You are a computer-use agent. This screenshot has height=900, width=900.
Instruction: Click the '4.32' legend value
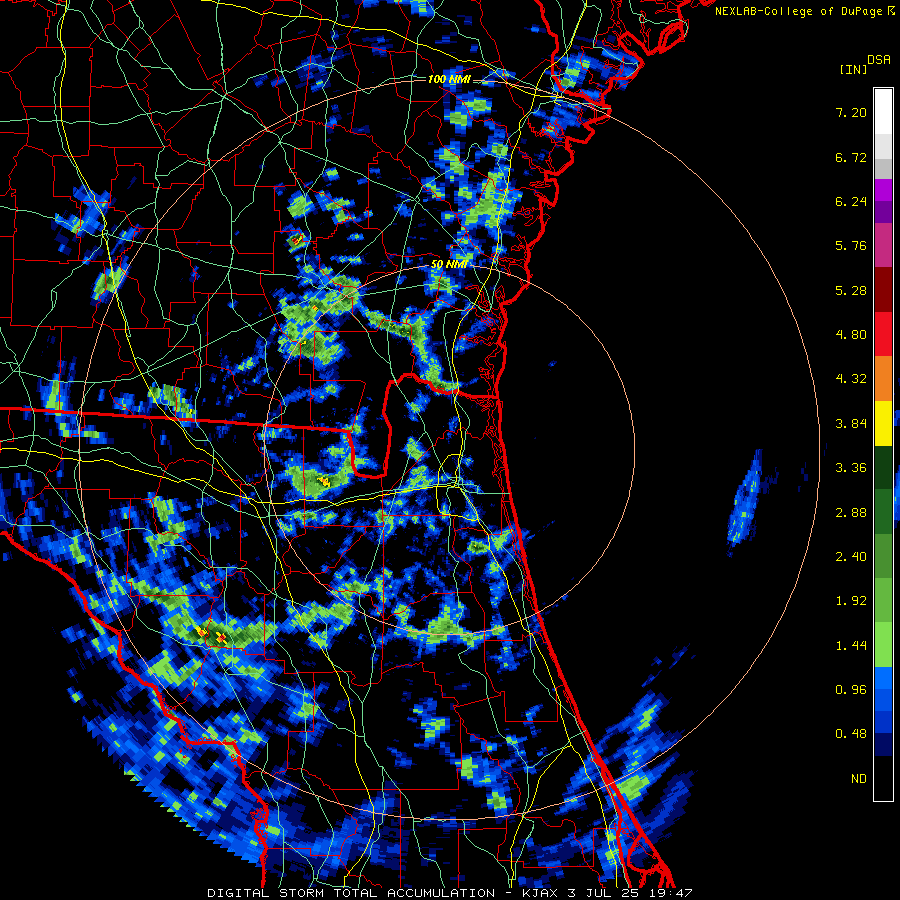click(x=851, y=379)
